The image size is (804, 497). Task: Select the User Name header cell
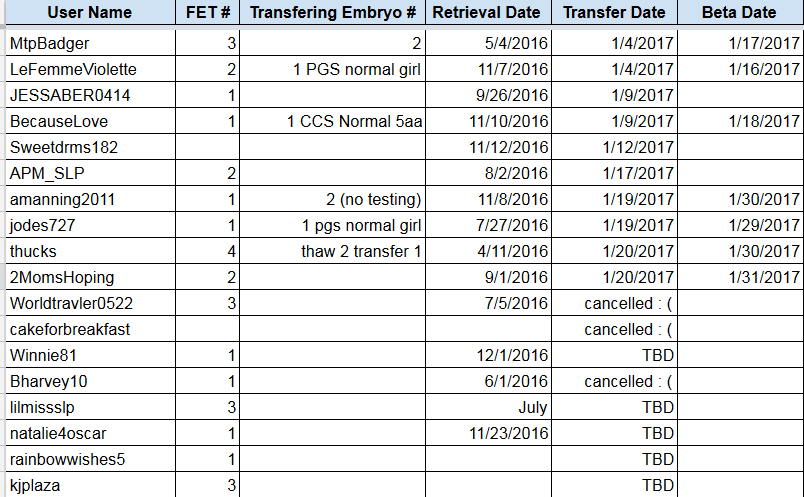90,12
